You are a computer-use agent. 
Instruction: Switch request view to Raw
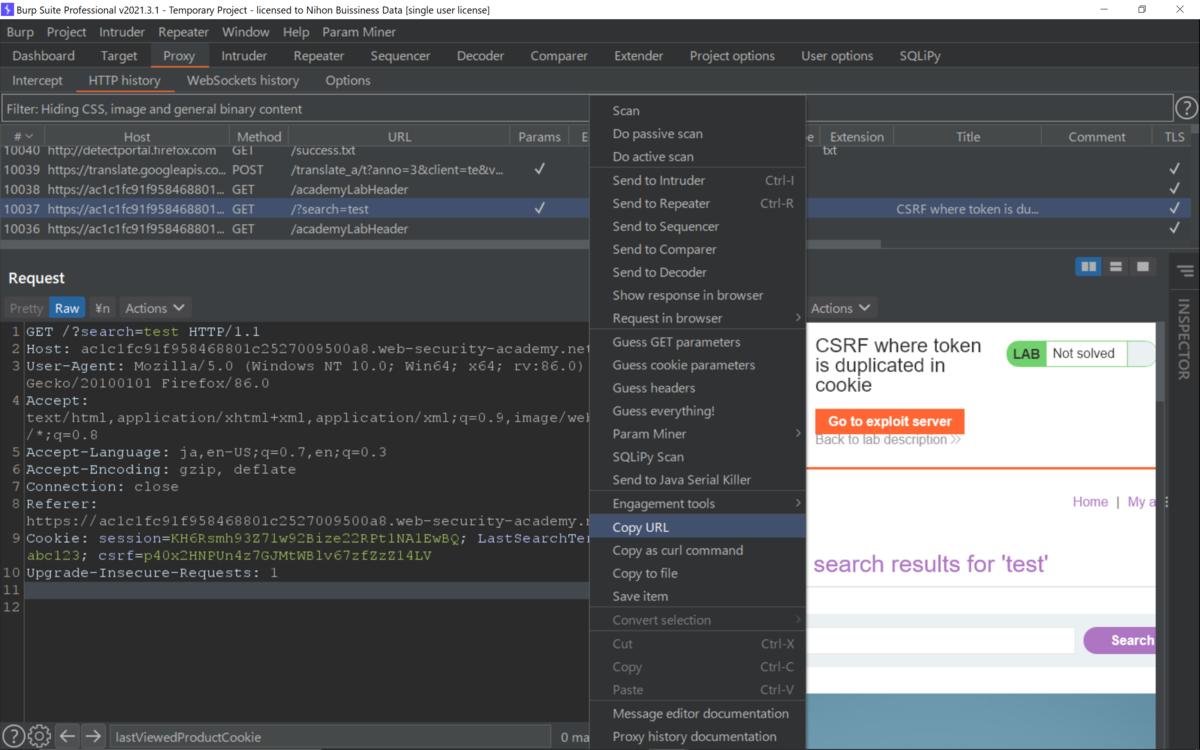(x=67, y=308)
